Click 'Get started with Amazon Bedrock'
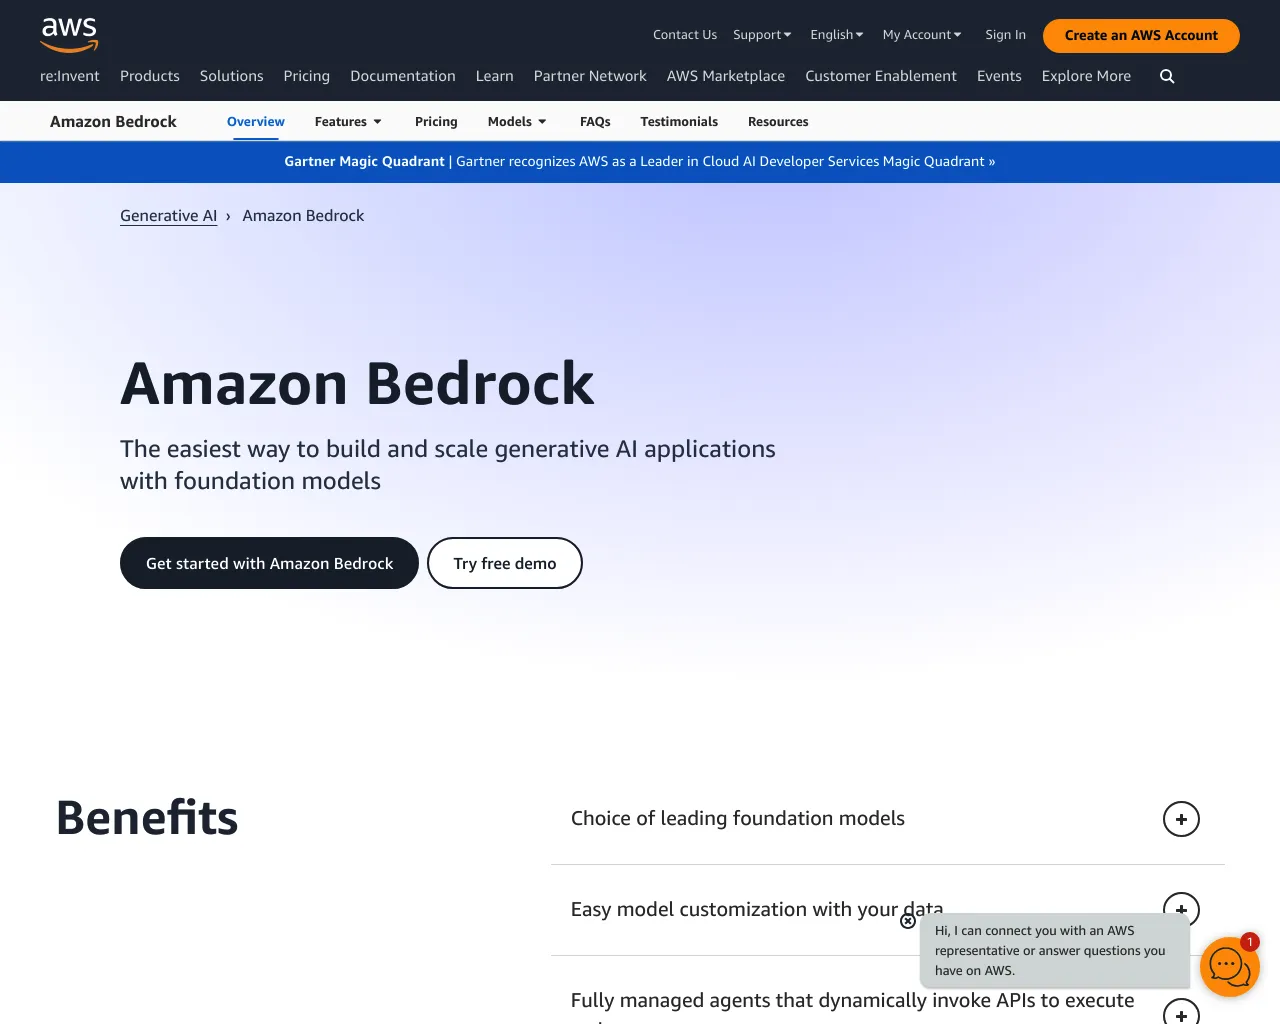Image resolution: width=1280 pixels, height=1024 pixels. [269, 563]
